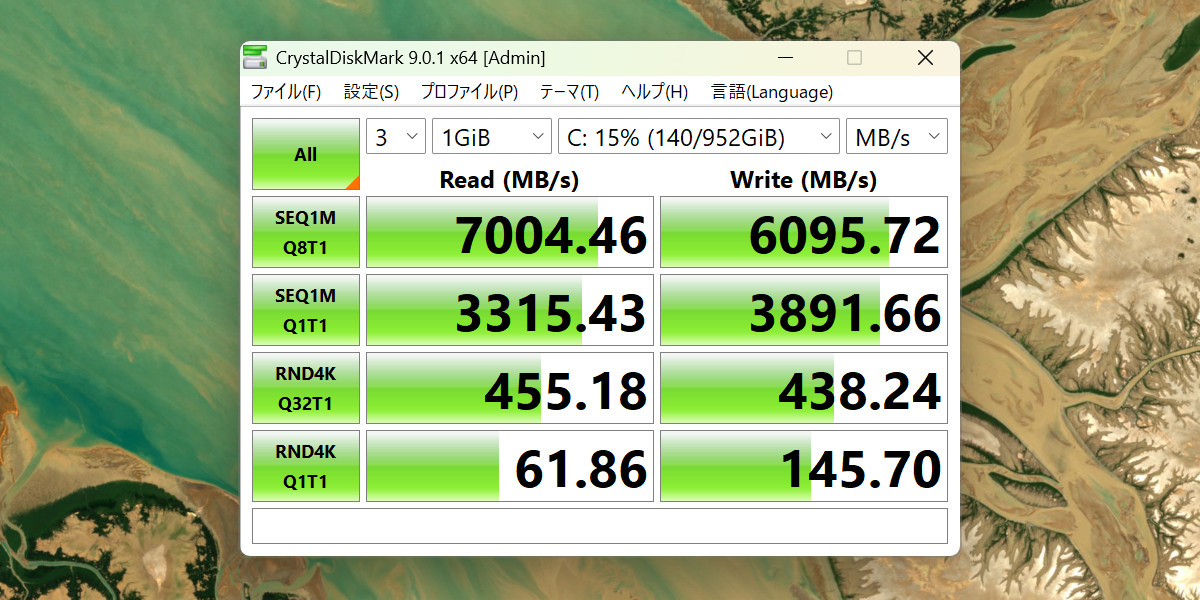Select the プロファイル(P) menu
This screenshot has width=1200, height=600.
pos(469,92)
